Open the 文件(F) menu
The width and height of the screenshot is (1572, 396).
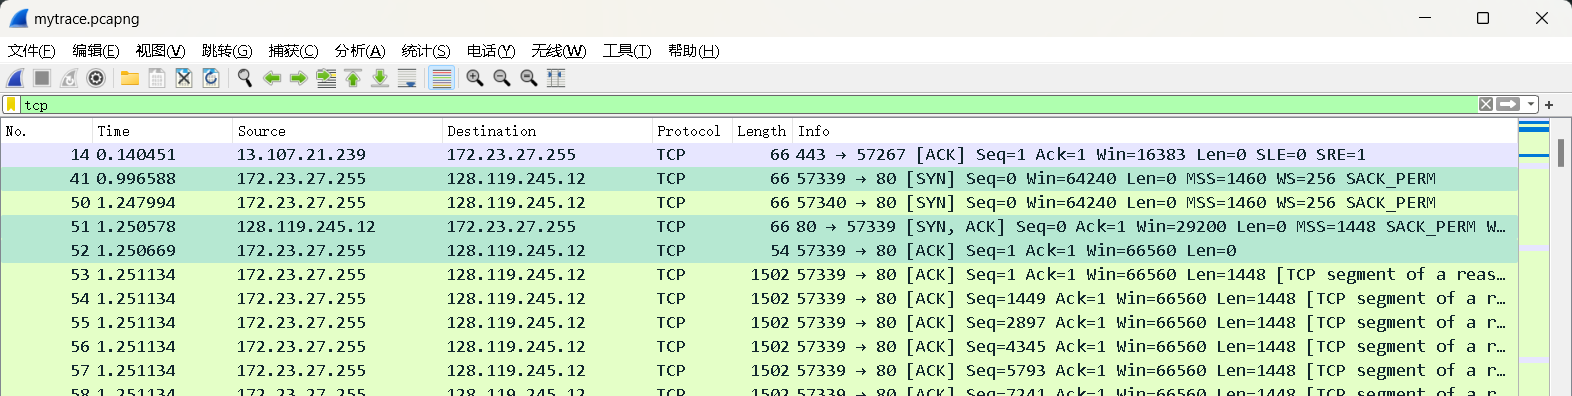coord(32,51)
